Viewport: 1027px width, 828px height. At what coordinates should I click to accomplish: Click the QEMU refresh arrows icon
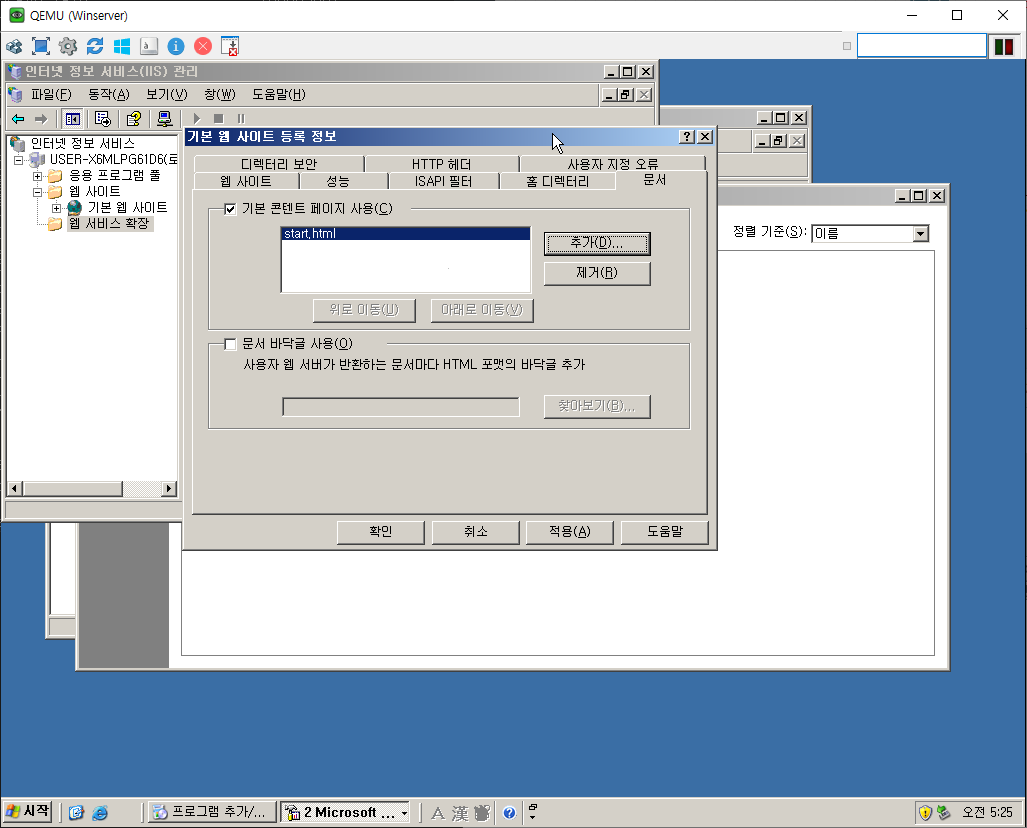tap(95, 47)
